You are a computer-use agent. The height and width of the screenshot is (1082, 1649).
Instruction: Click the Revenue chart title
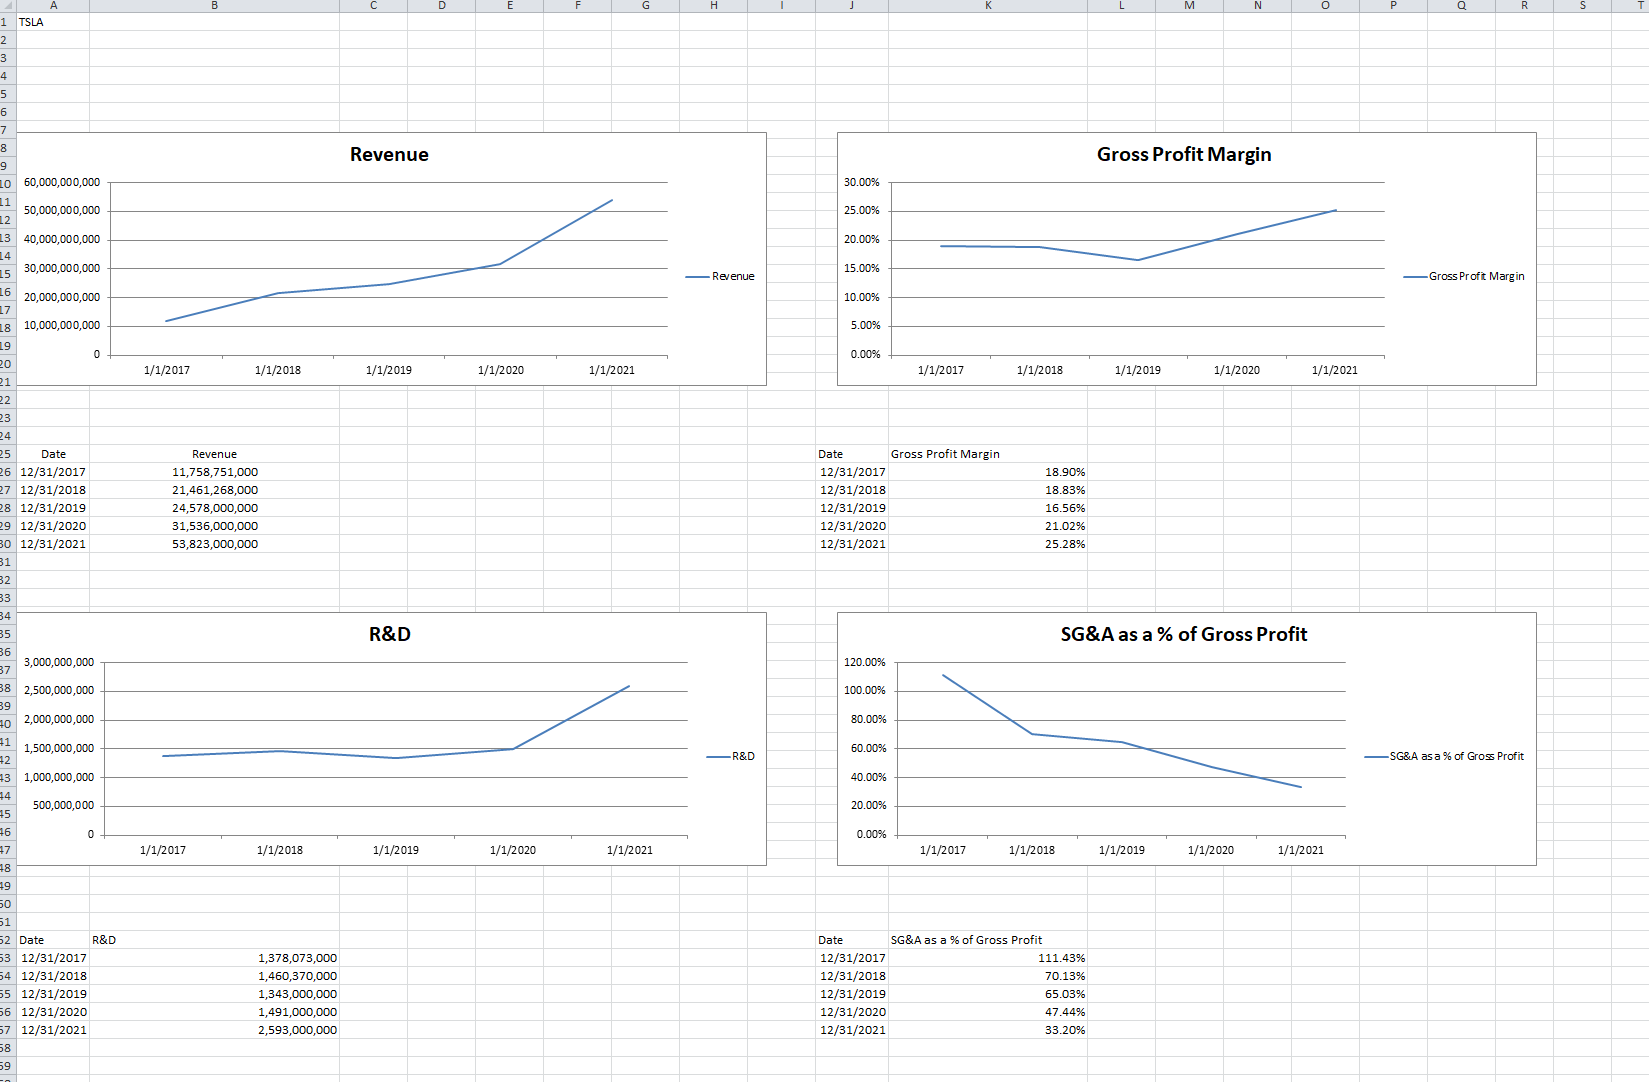click(x=388, y=154)
